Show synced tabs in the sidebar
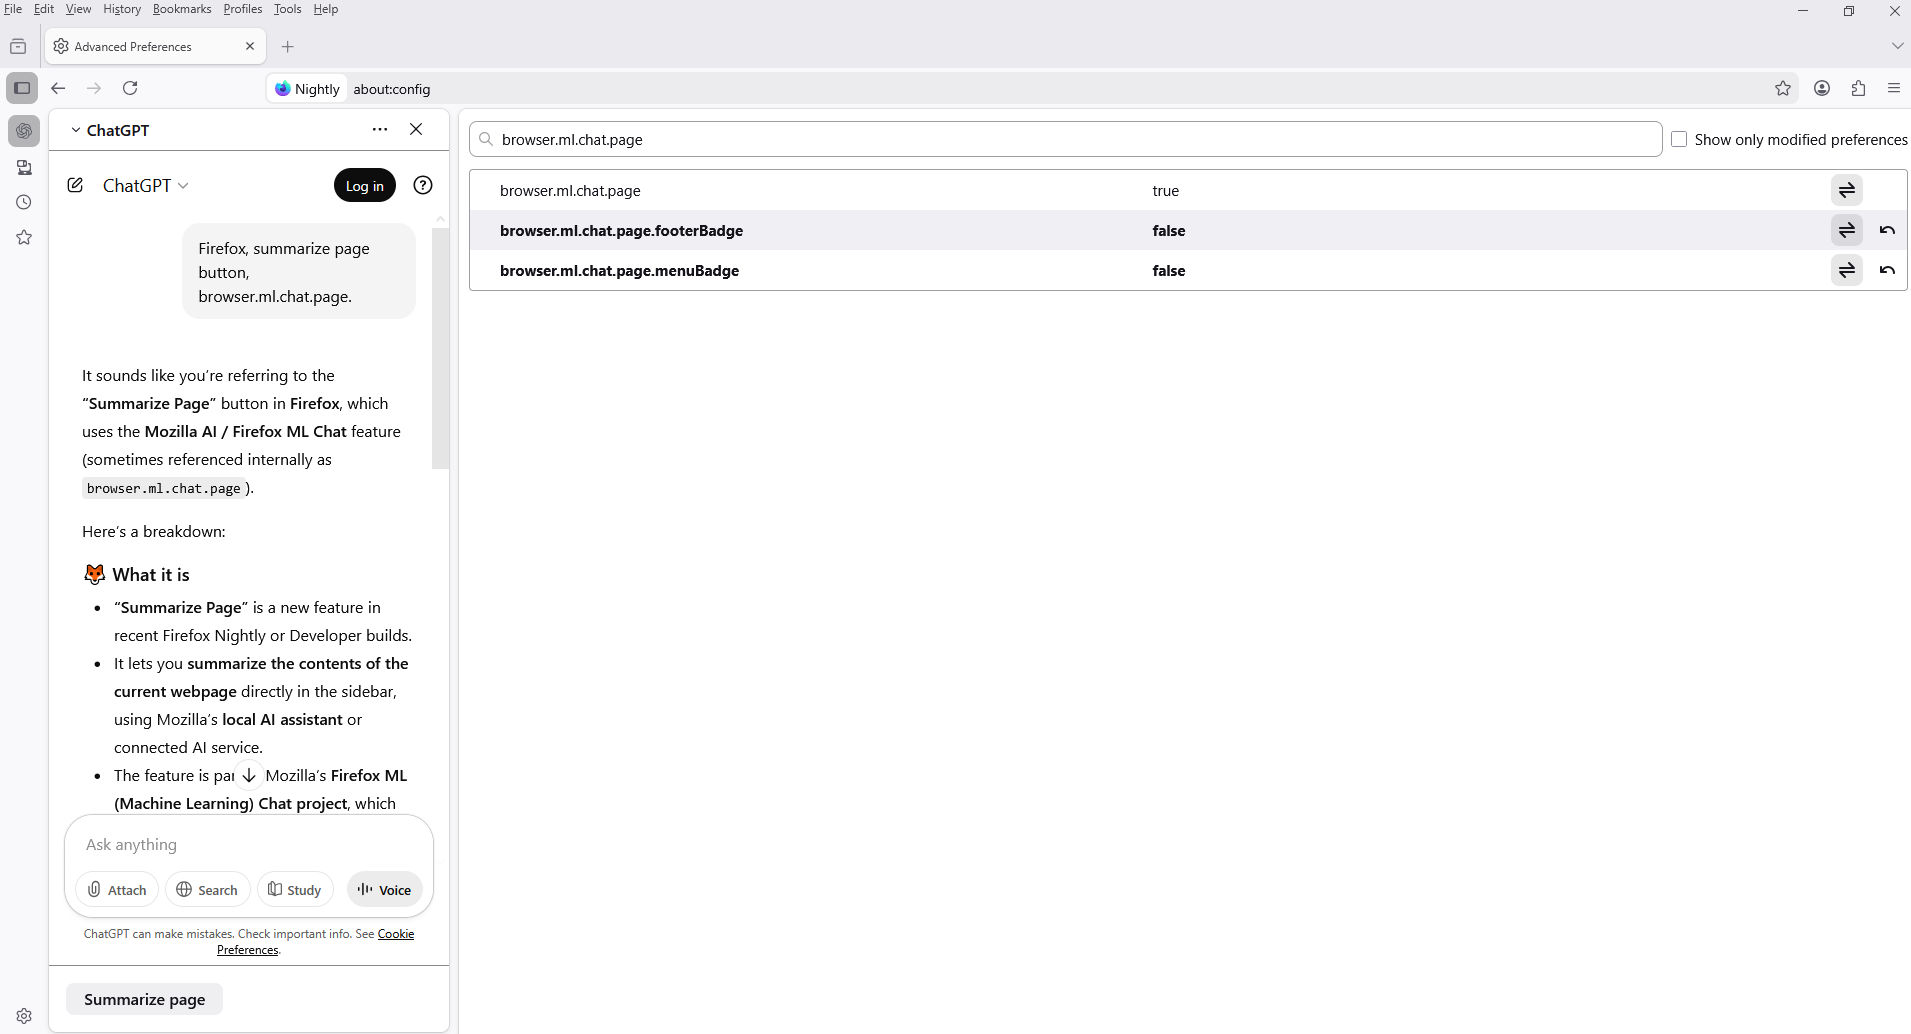 pos(24,167)
